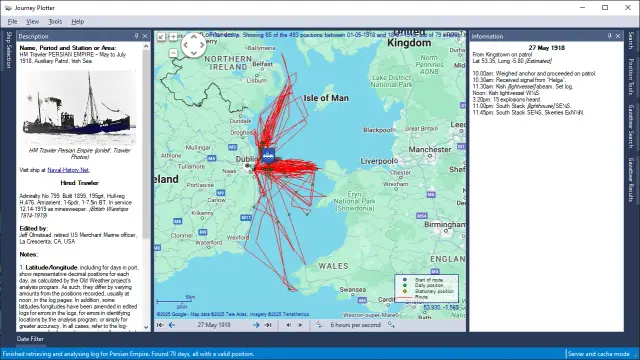
Task: Click the Dublin label on the map
Action: click(246, 159)
